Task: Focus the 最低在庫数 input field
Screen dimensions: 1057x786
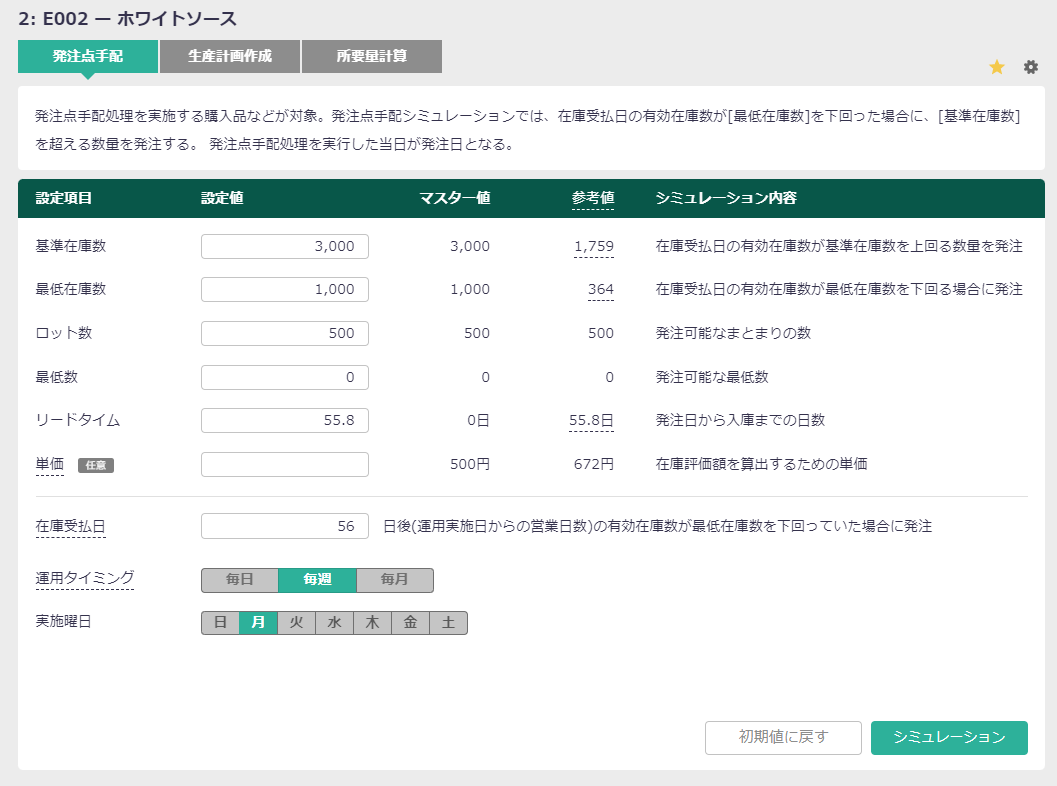Action: pos(285,290)
